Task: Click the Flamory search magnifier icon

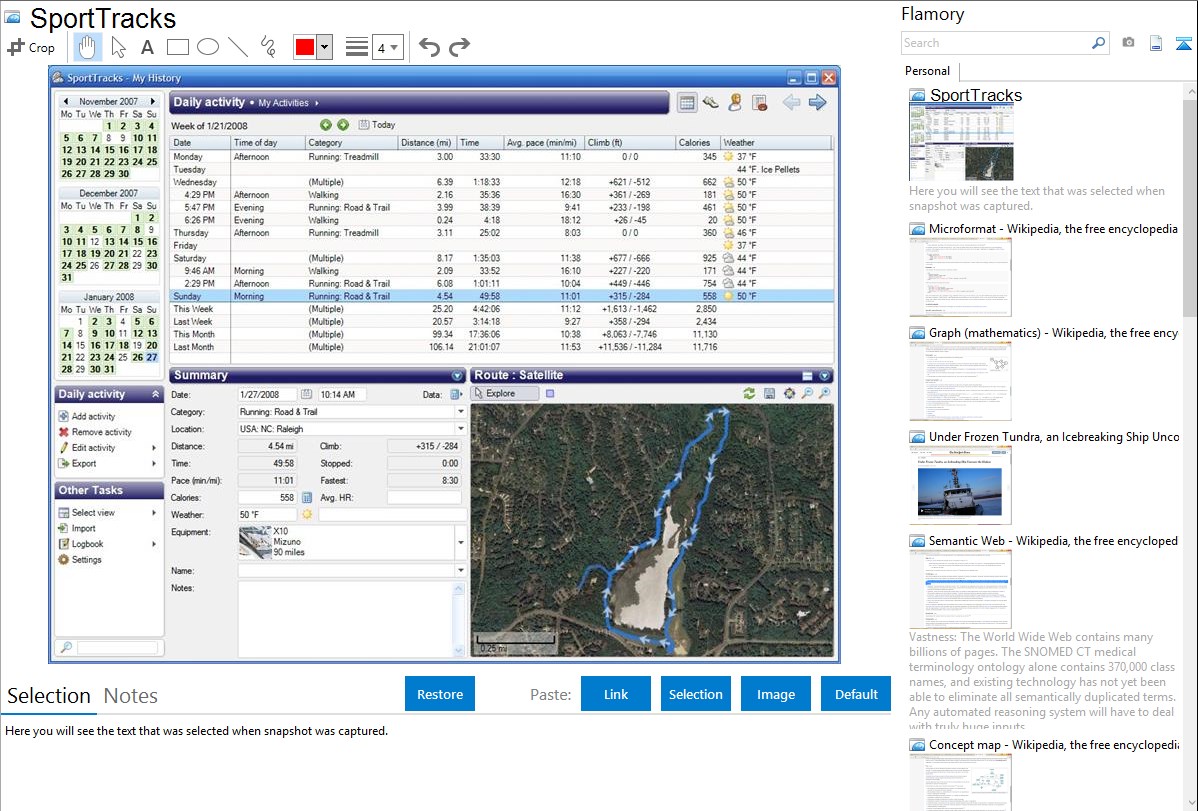Action: point(1098,43)
